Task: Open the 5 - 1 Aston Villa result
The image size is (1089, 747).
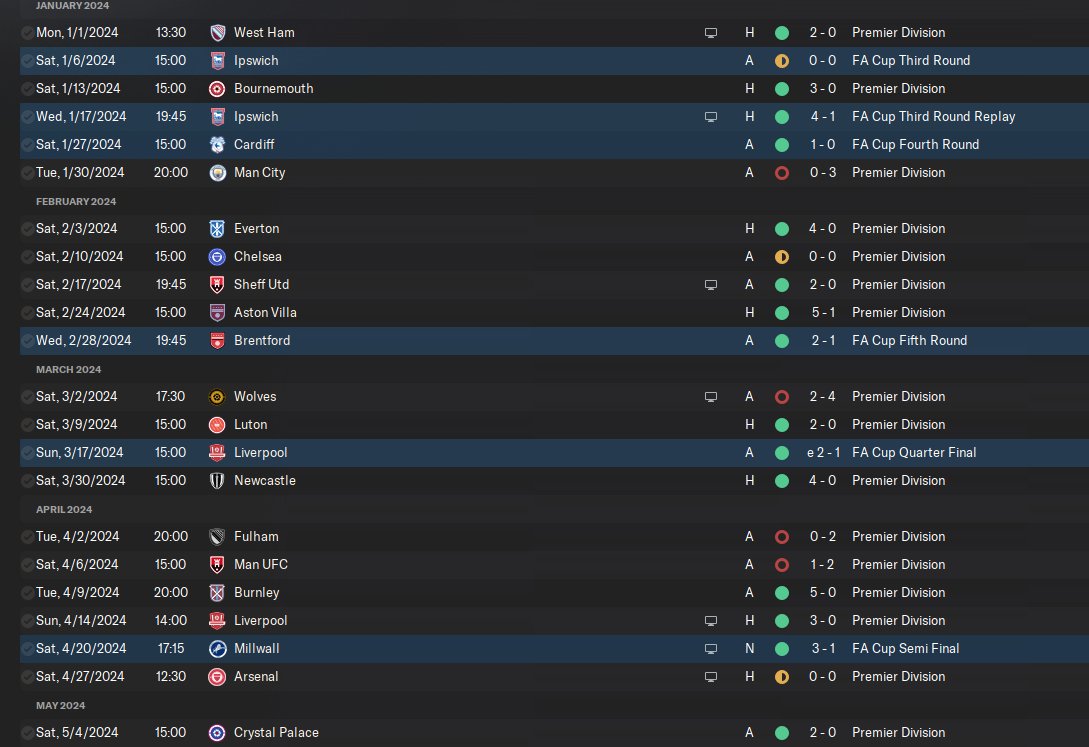Action: pyautogui.click(x=823, y=313)
